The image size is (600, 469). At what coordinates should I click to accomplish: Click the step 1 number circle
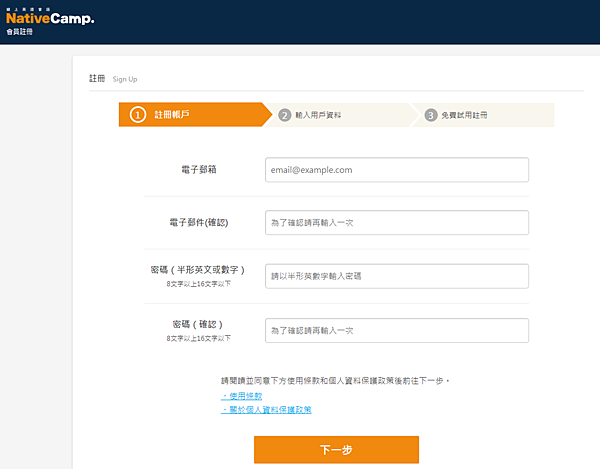coord(138,115)
